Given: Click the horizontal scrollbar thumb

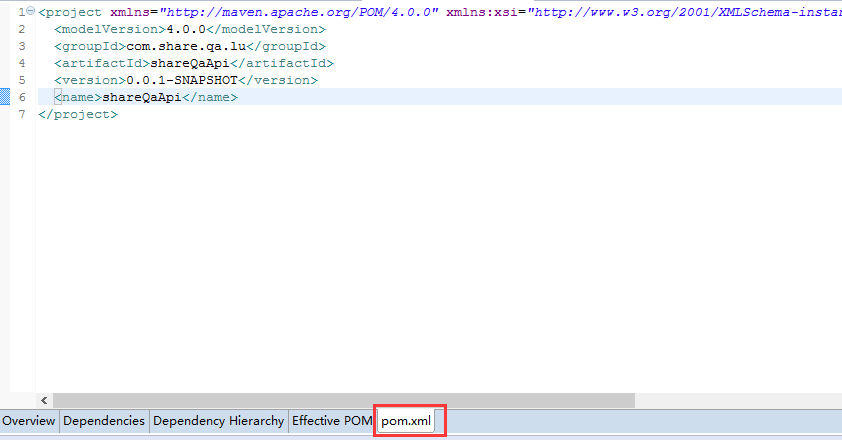Looking at the screenshot, I should (344, 400).
